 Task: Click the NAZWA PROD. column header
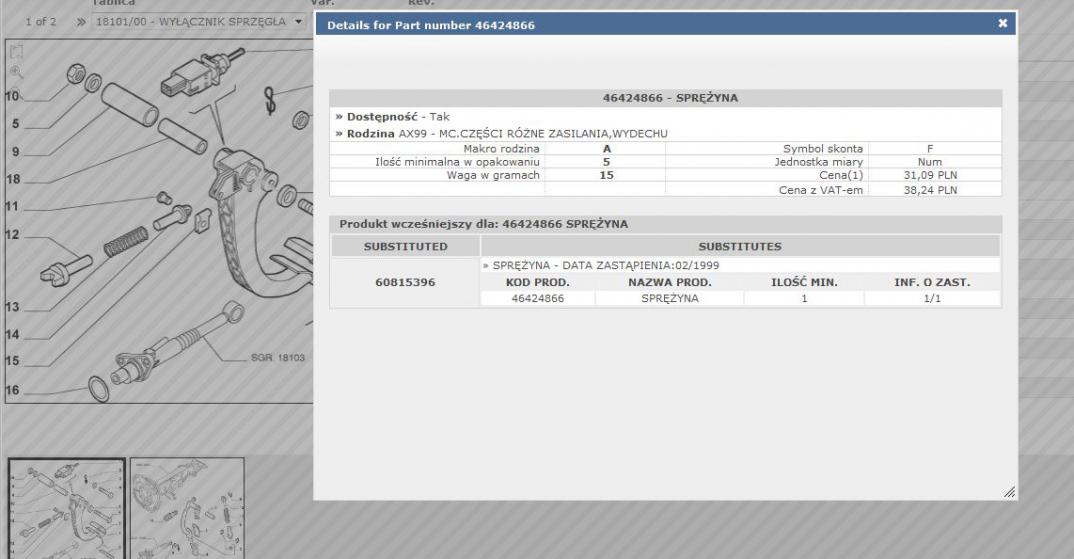670,282
